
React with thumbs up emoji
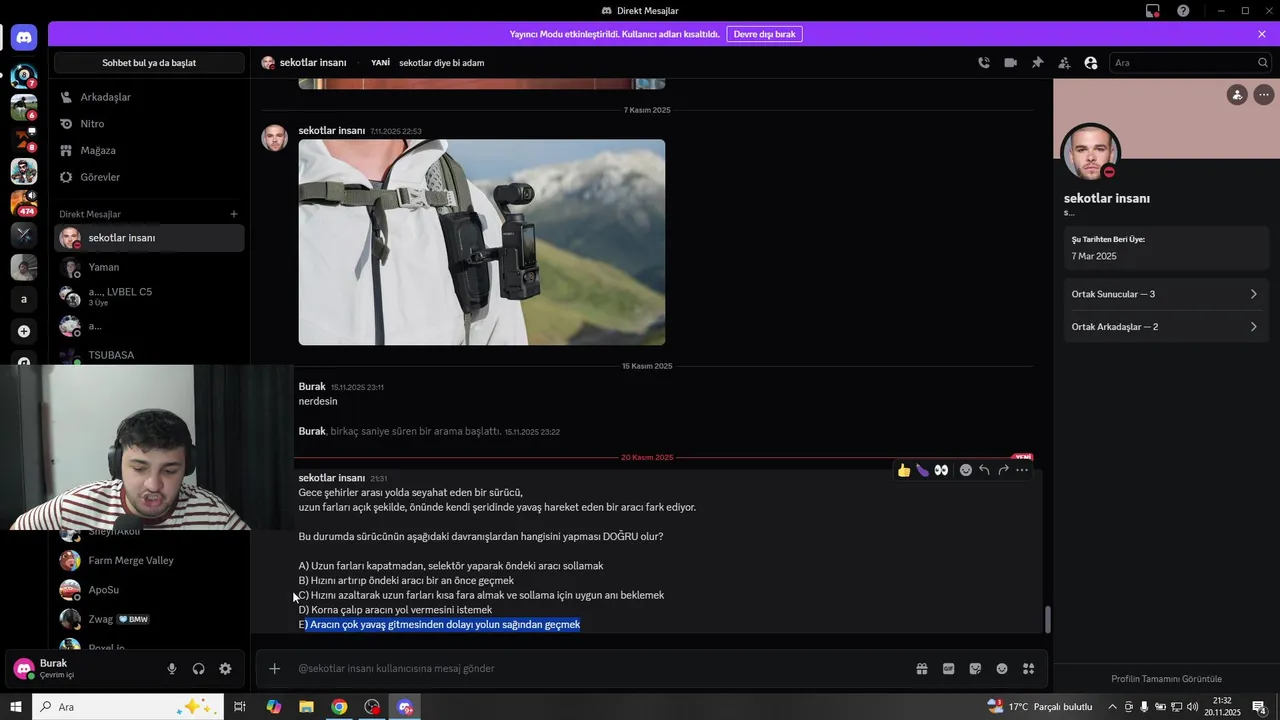point(904,470)
